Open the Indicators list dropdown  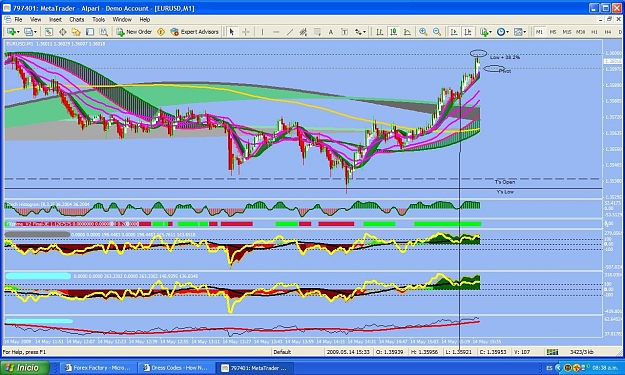[485, 32]
